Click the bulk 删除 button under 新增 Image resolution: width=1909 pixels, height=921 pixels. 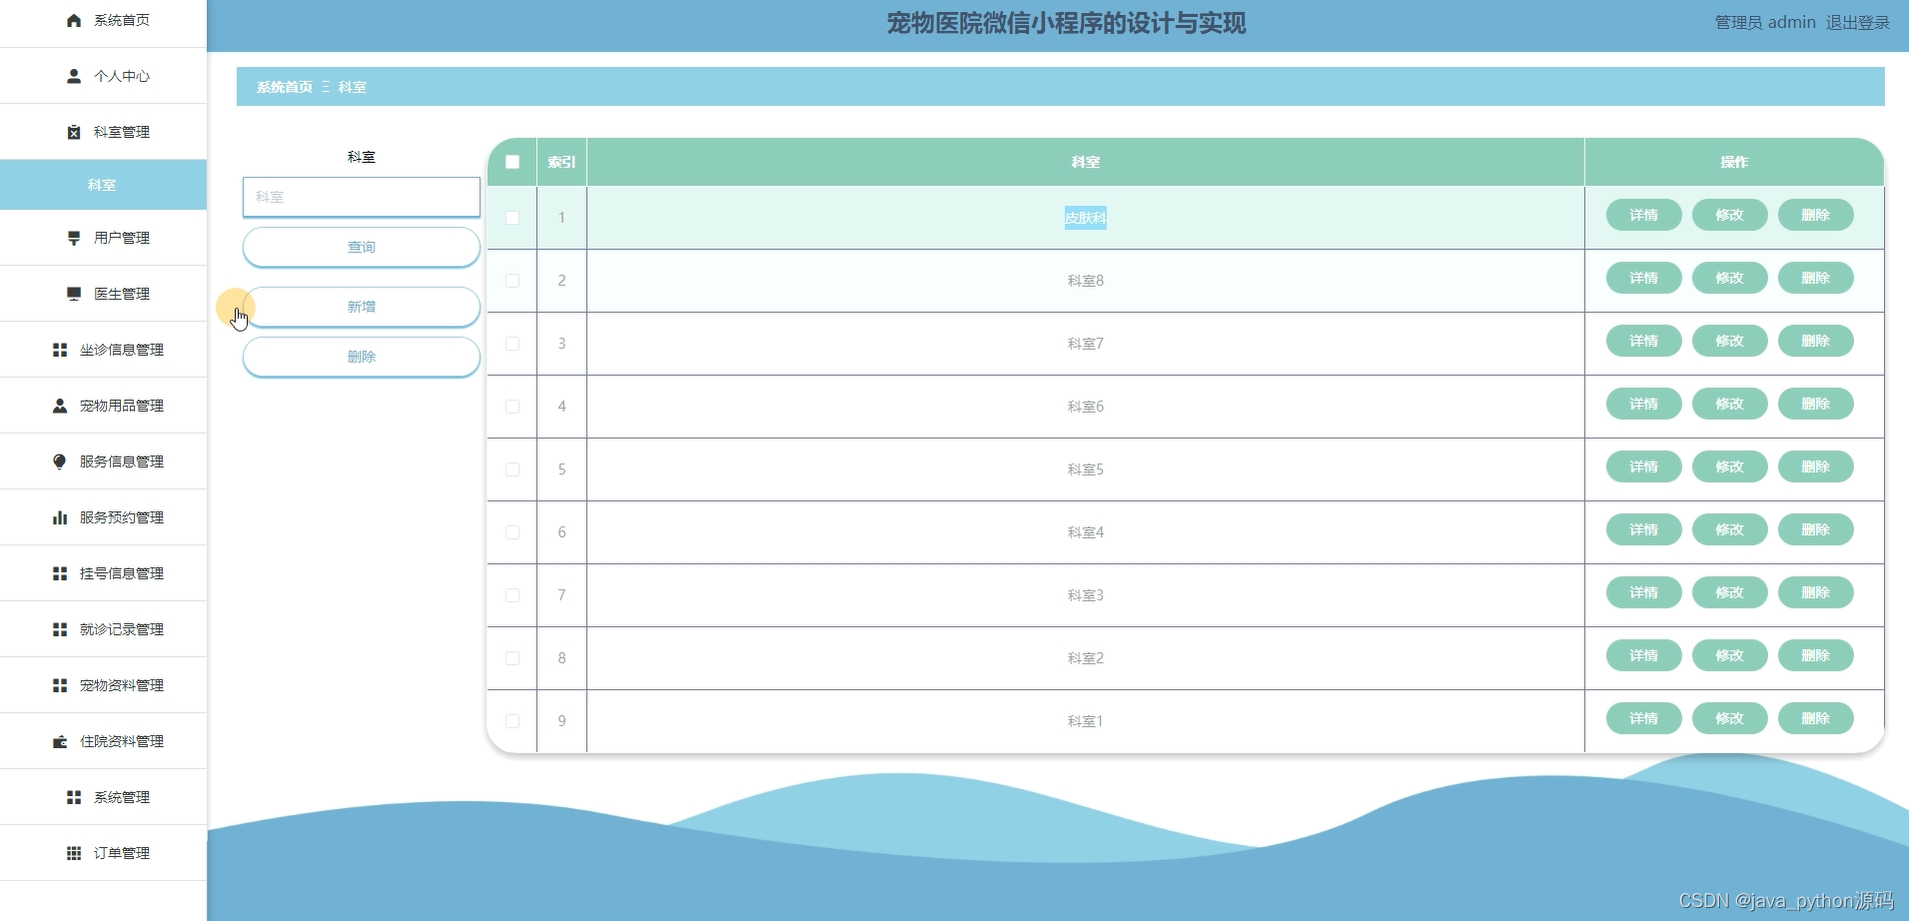coord(361,357)
